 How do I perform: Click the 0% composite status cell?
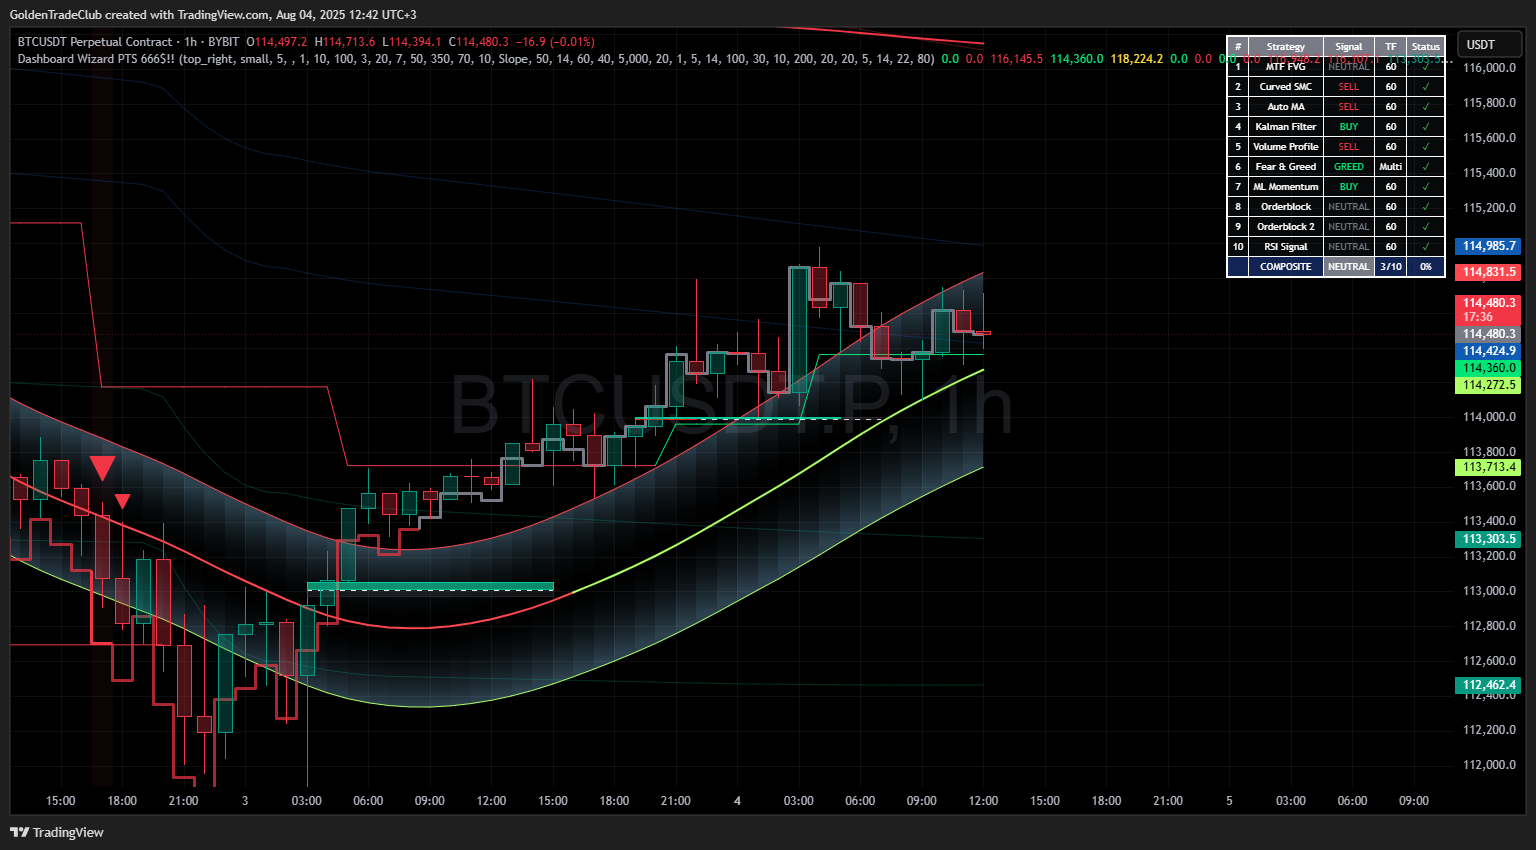click(1426, 267)
